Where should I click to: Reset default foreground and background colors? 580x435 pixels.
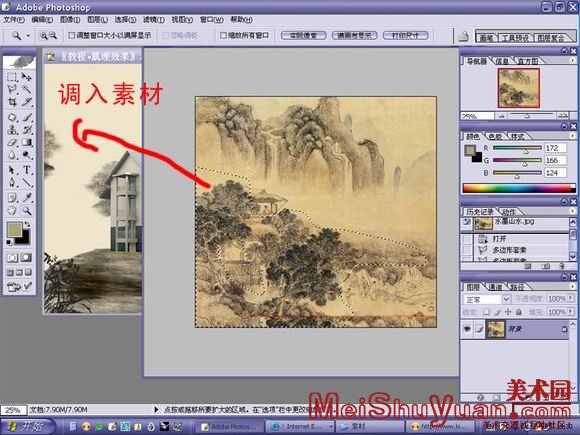coord(9,242)
